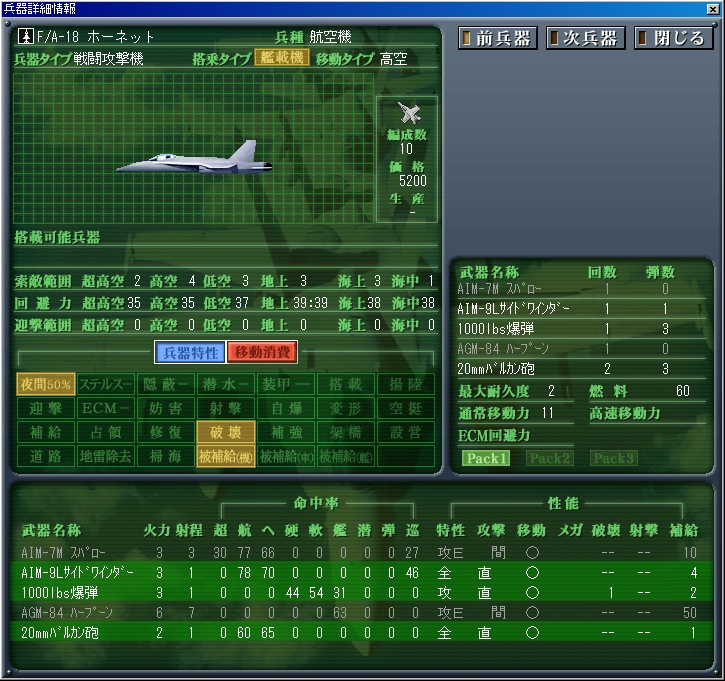
Task: Click the small aircraft silhouette icon
Action: (x=409, y=113)
